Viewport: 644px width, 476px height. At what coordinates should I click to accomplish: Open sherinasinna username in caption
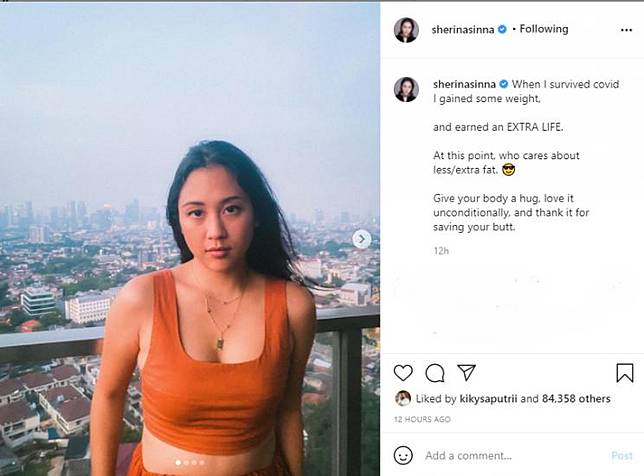pos(465,84)
